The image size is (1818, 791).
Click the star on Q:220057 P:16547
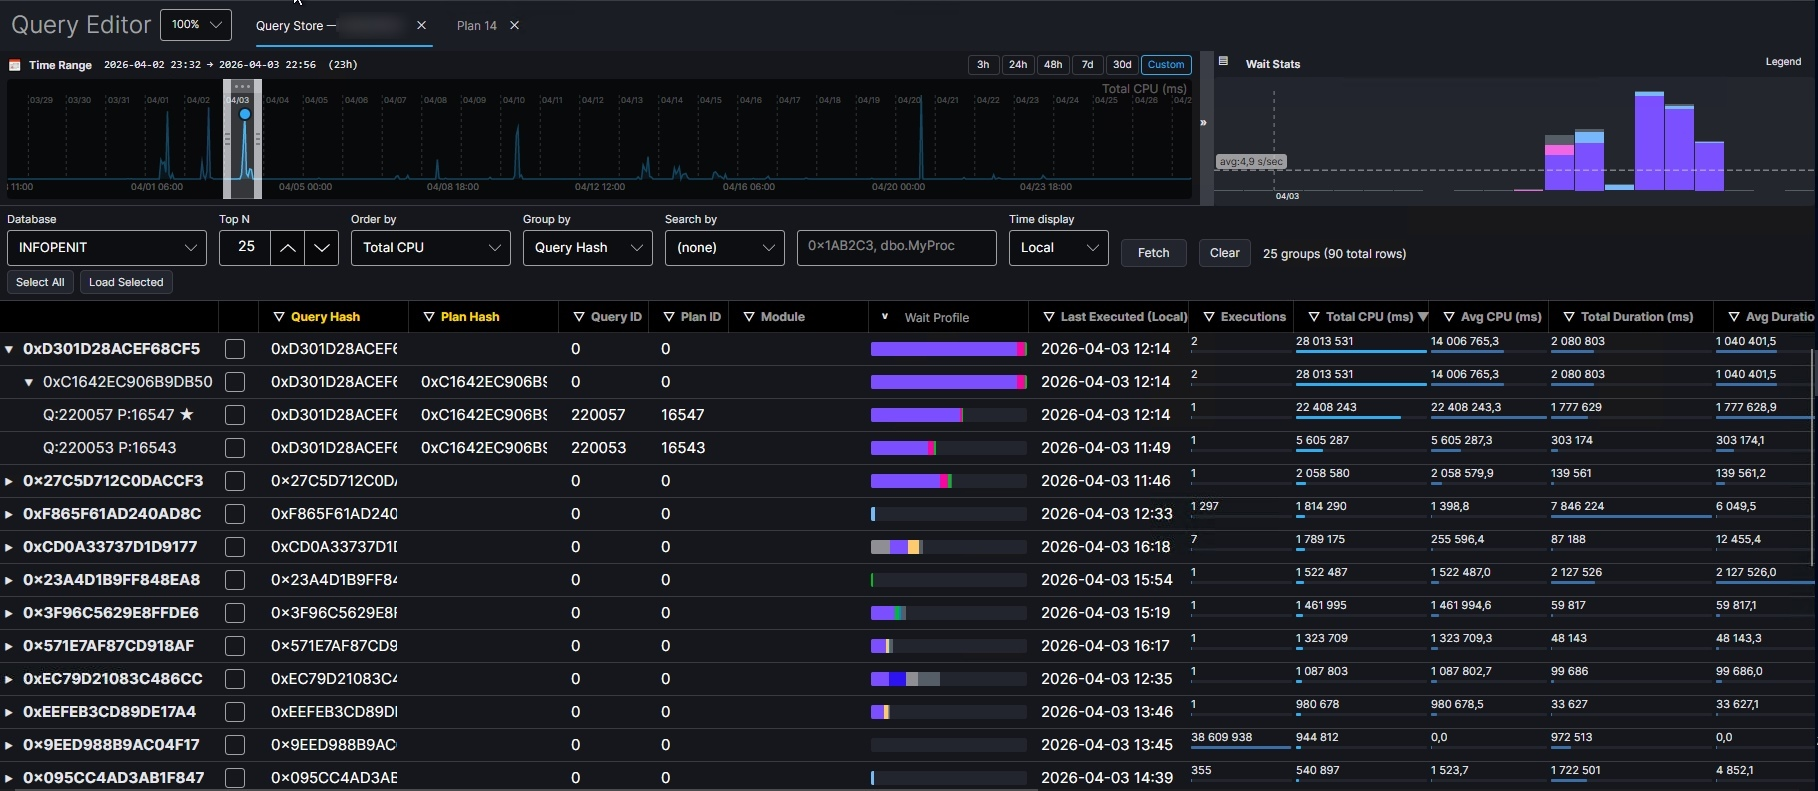pyautogui.click(x=186, y=414)
